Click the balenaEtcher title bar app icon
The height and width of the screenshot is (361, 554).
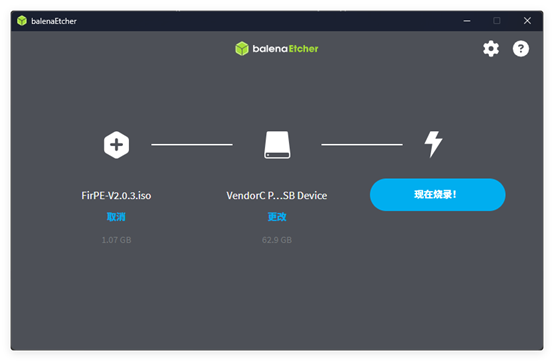(22, 21)
